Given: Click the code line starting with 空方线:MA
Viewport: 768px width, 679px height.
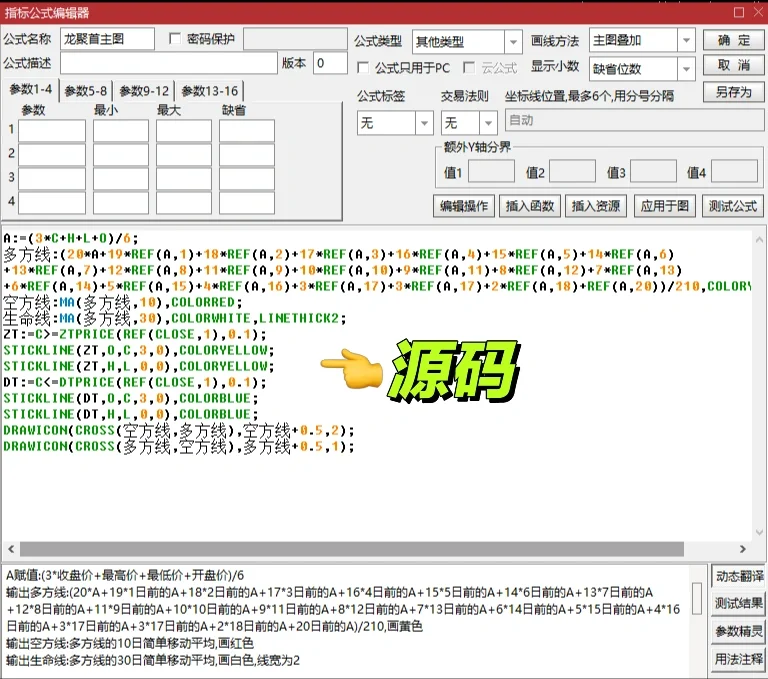Looking at the screenshot, I should tap(122, 302).
